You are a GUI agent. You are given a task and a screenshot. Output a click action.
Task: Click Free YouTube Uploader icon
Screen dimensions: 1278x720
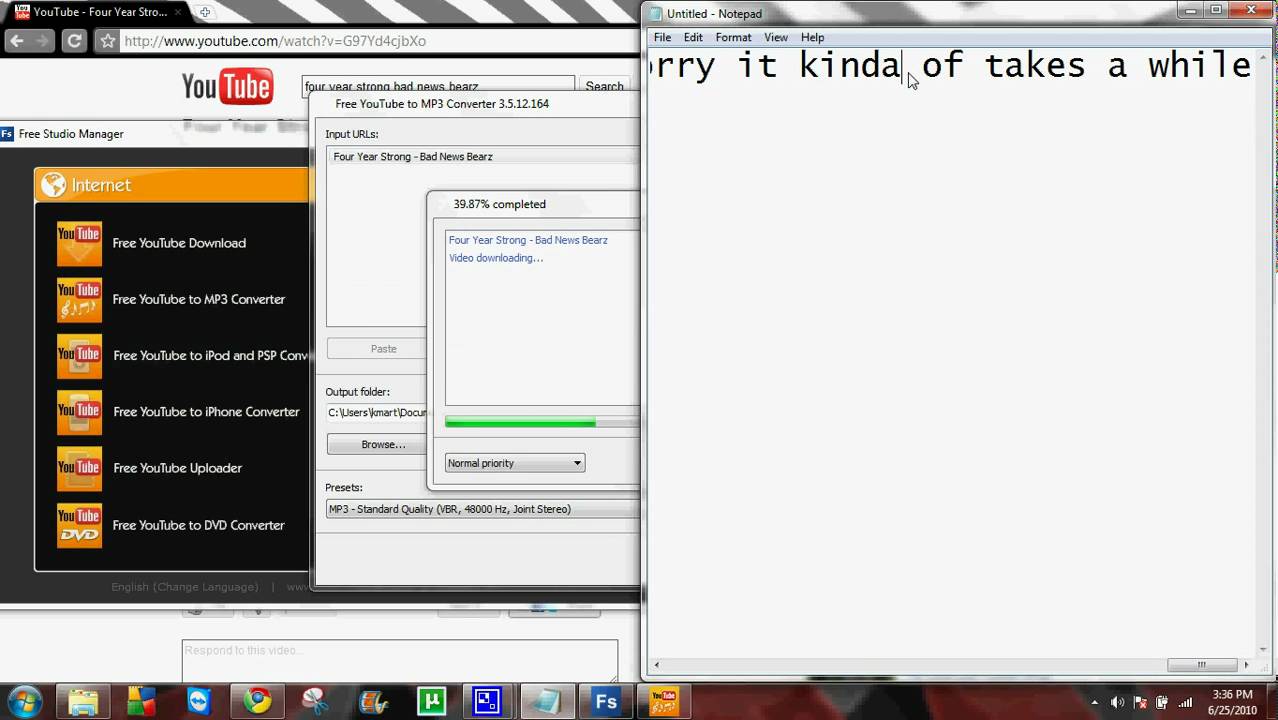tap(79, 468)
